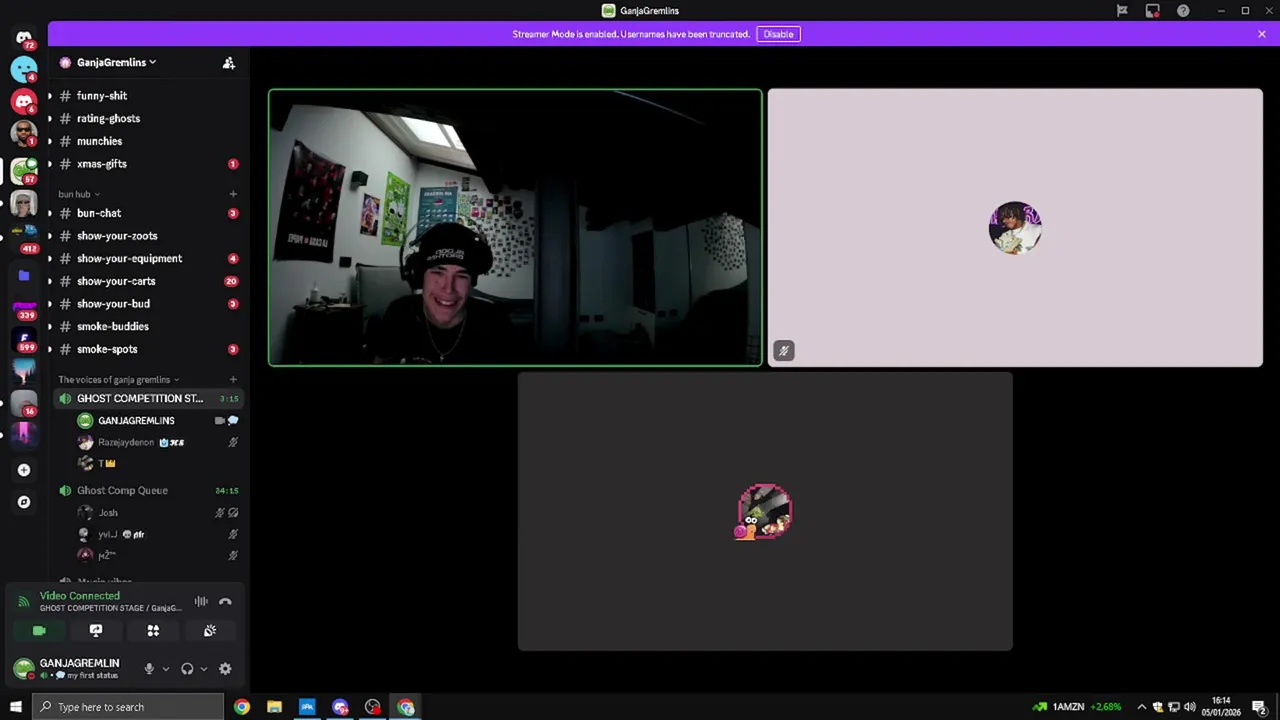This screenshot has height=720, width=1280.
Task: Open headphone output options arrow
Action: point(203,669)
